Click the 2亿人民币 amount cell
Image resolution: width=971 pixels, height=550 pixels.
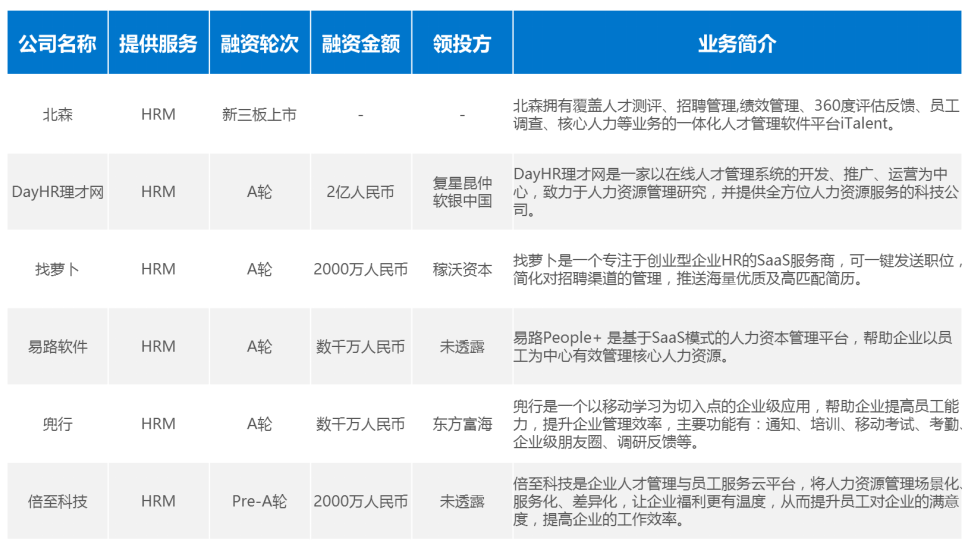point(360,192)
